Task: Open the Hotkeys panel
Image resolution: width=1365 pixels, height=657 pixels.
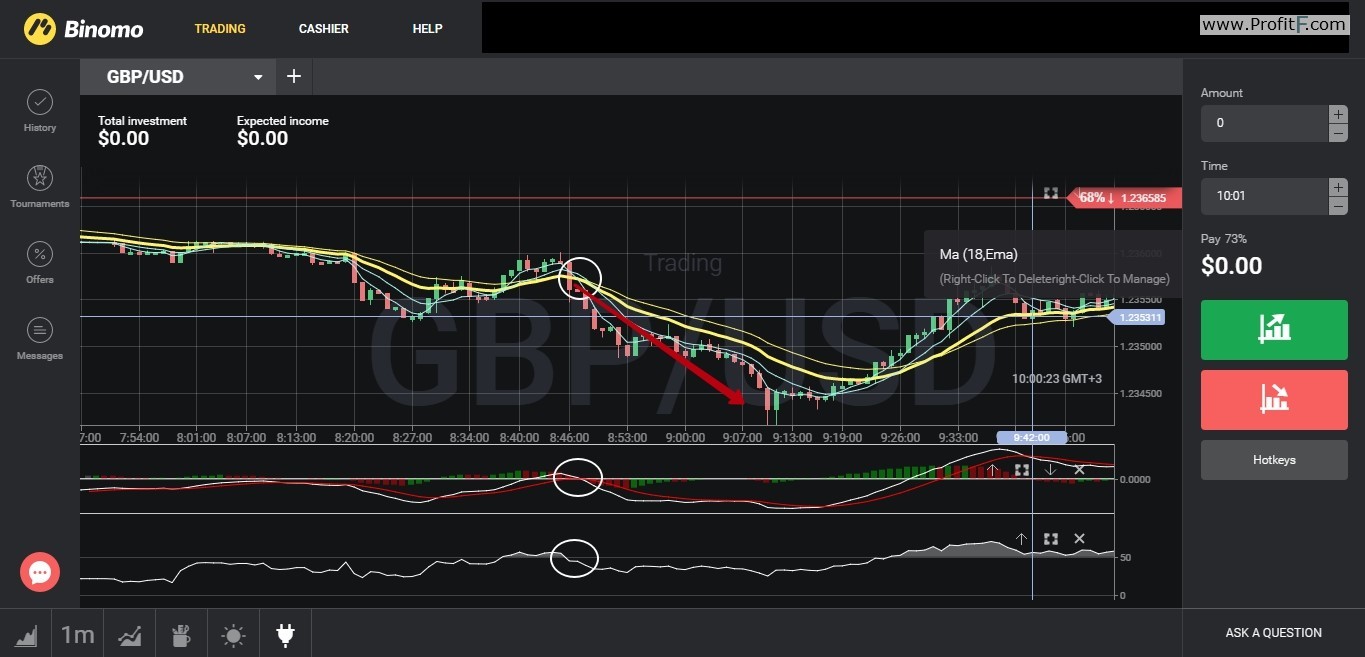Action: 1274,460
